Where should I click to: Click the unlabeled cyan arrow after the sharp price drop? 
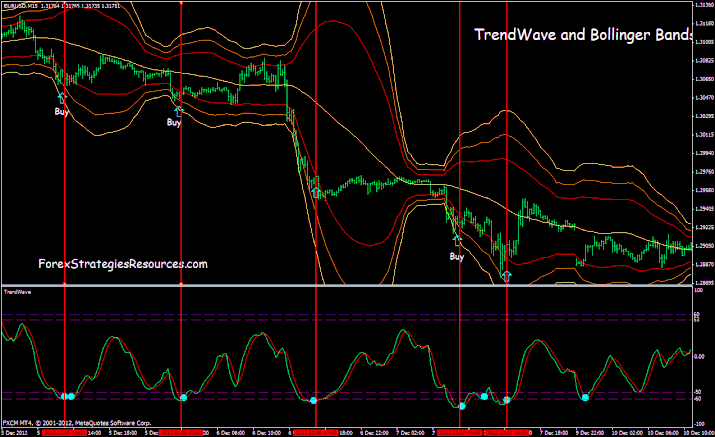(316, 192)
